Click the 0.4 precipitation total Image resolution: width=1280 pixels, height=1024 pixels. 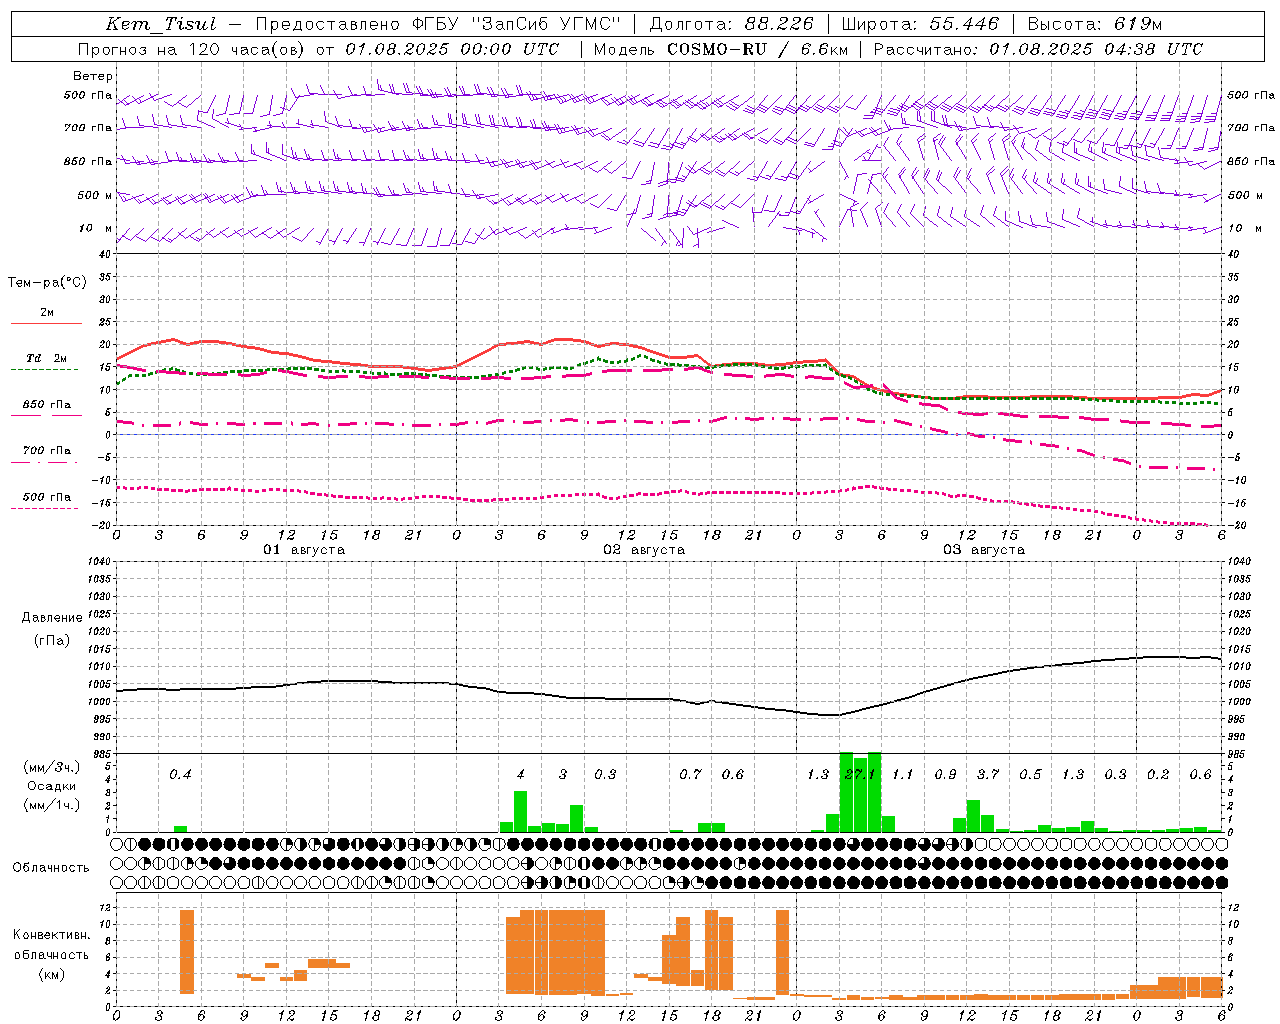click(x=180, y=775)
